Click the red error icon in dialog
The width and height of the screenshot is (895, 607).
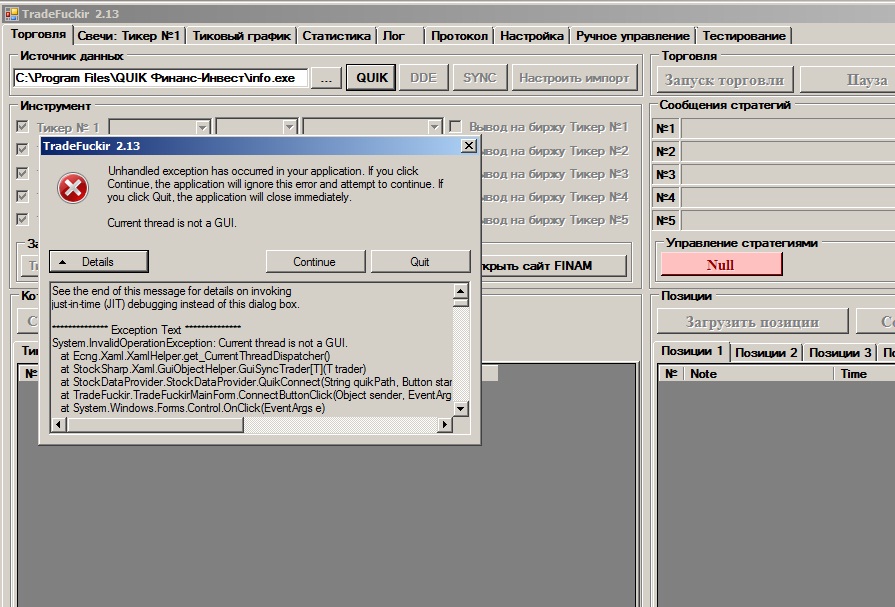[72, 187]
